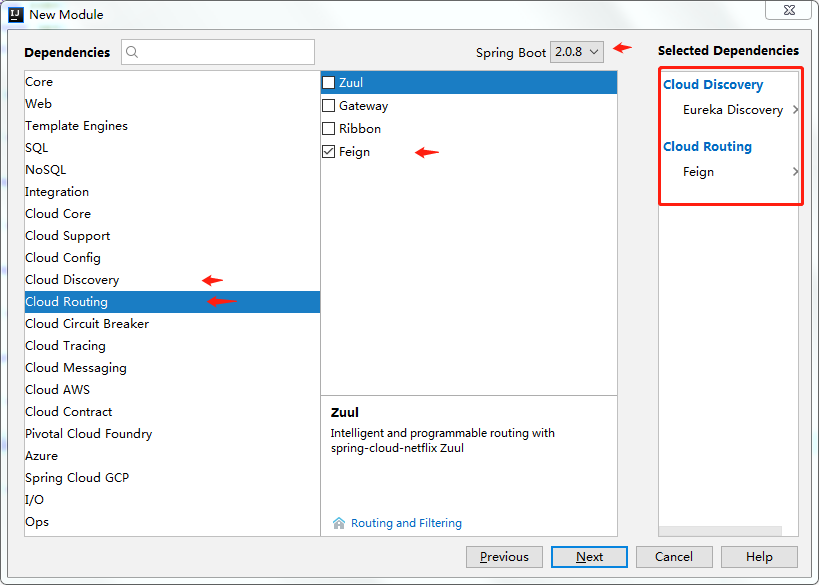
Task: Click the Dependencies search input field
Action: tap(218, 52)
